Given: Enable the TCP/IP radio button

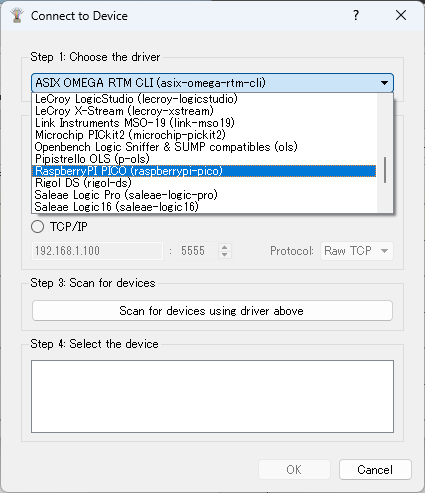Looking at the screenshot, I should click(x=37, y=227).
